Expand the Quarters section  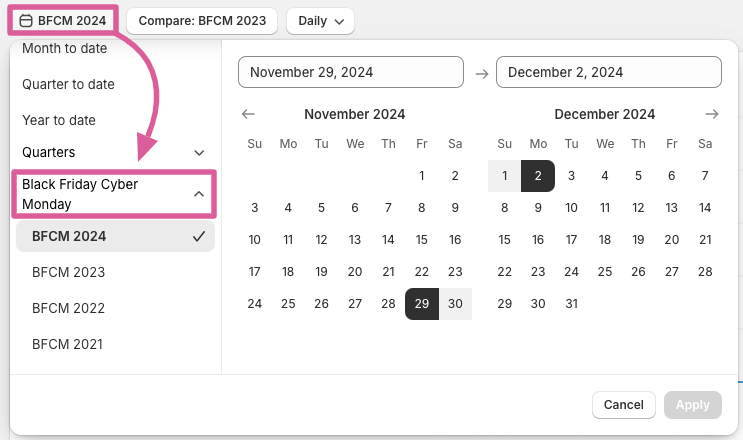pyautogui.click(x=114, y=152)
